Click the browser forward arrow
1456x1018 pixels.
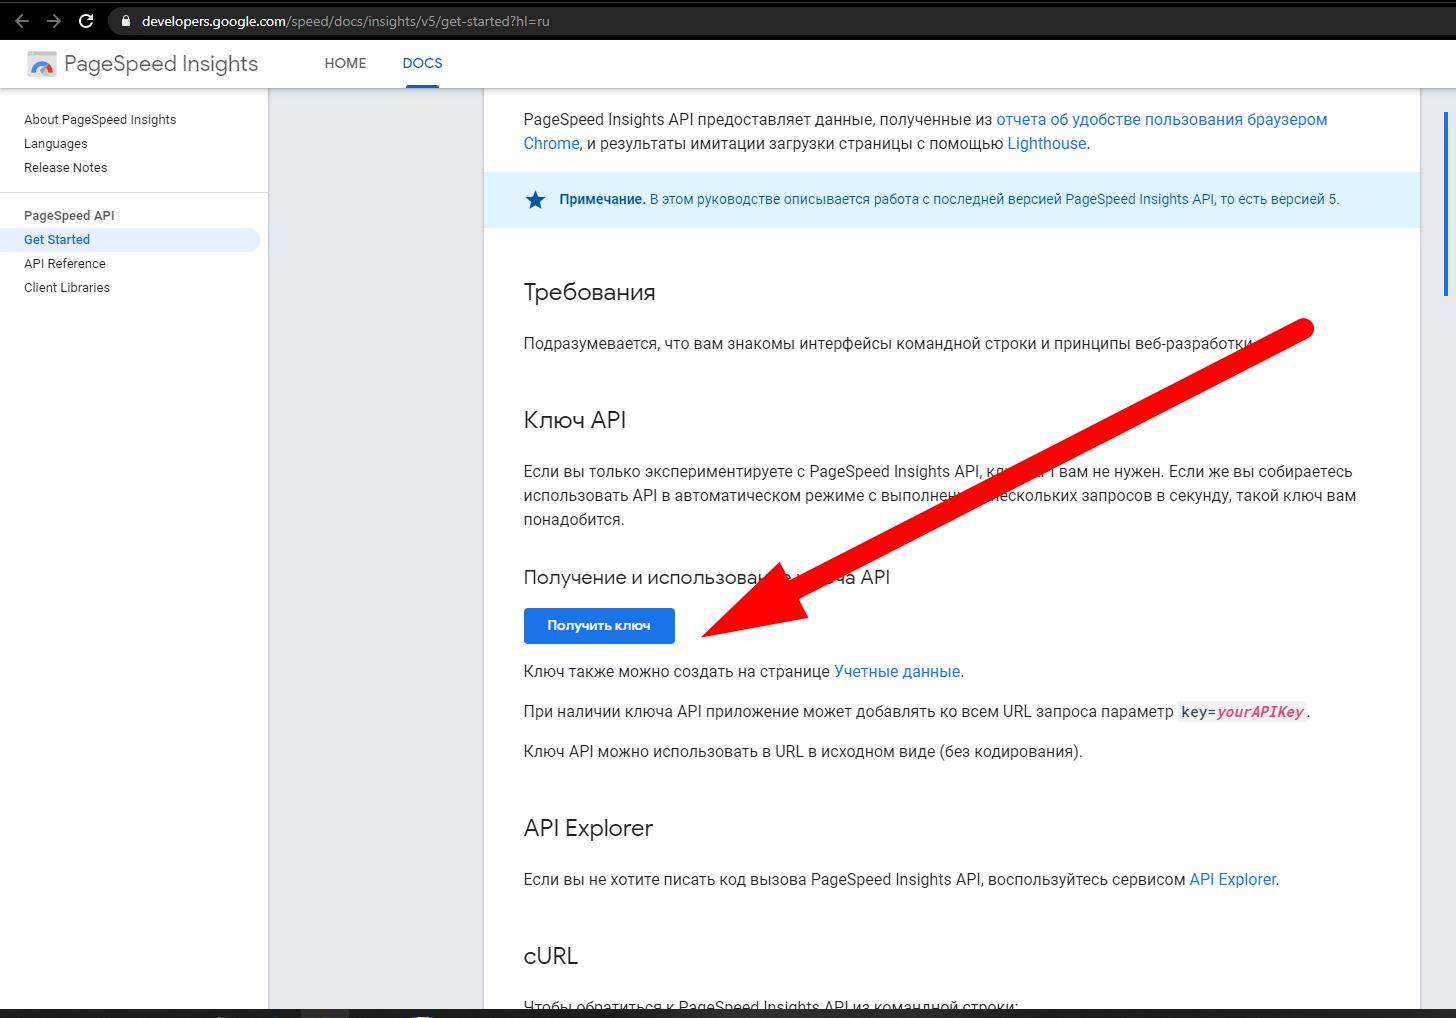(x=54, y=21)
